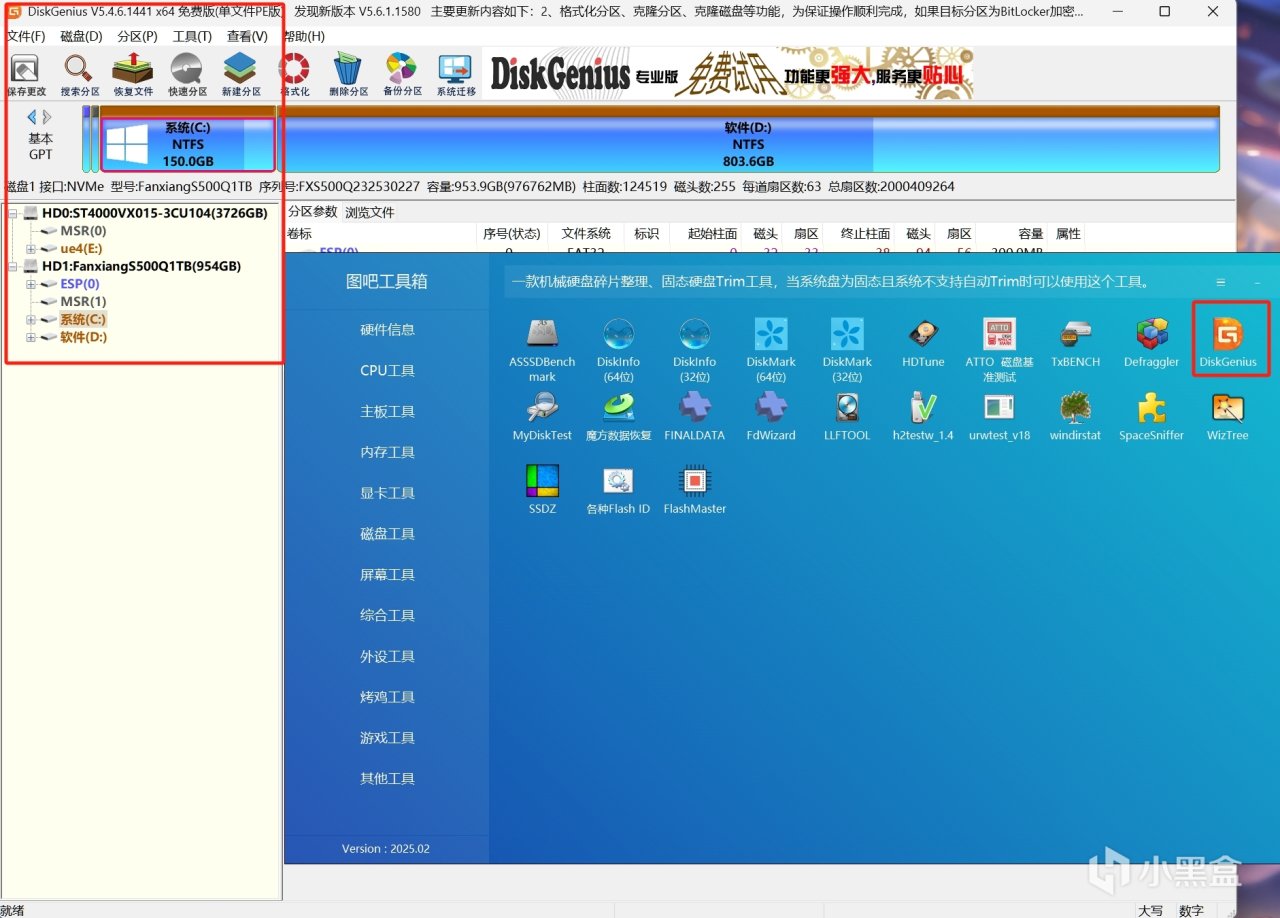Open 主板工具 category in the toolbox
Screen dimensions: 1280x918
(387, 412)
